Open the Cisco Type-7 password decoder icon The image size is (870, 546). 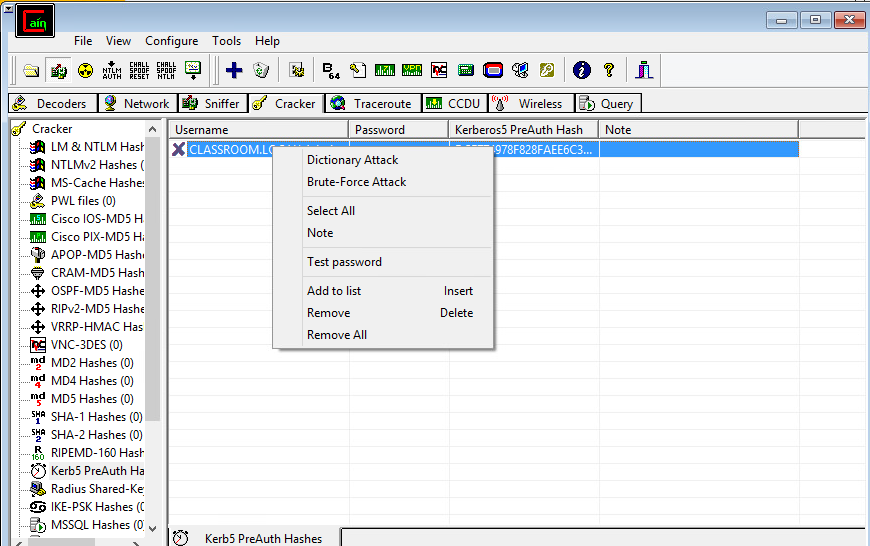(385, 70)
